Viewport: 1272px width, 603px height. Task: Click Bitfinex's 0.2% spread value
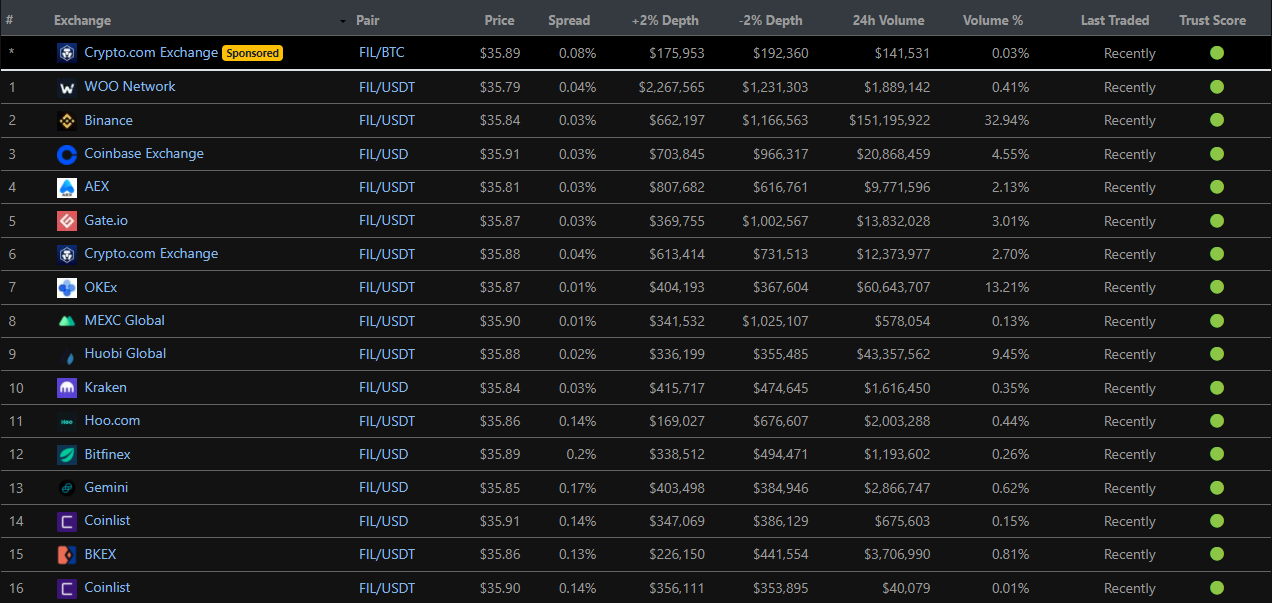click(x=581, y=454)
